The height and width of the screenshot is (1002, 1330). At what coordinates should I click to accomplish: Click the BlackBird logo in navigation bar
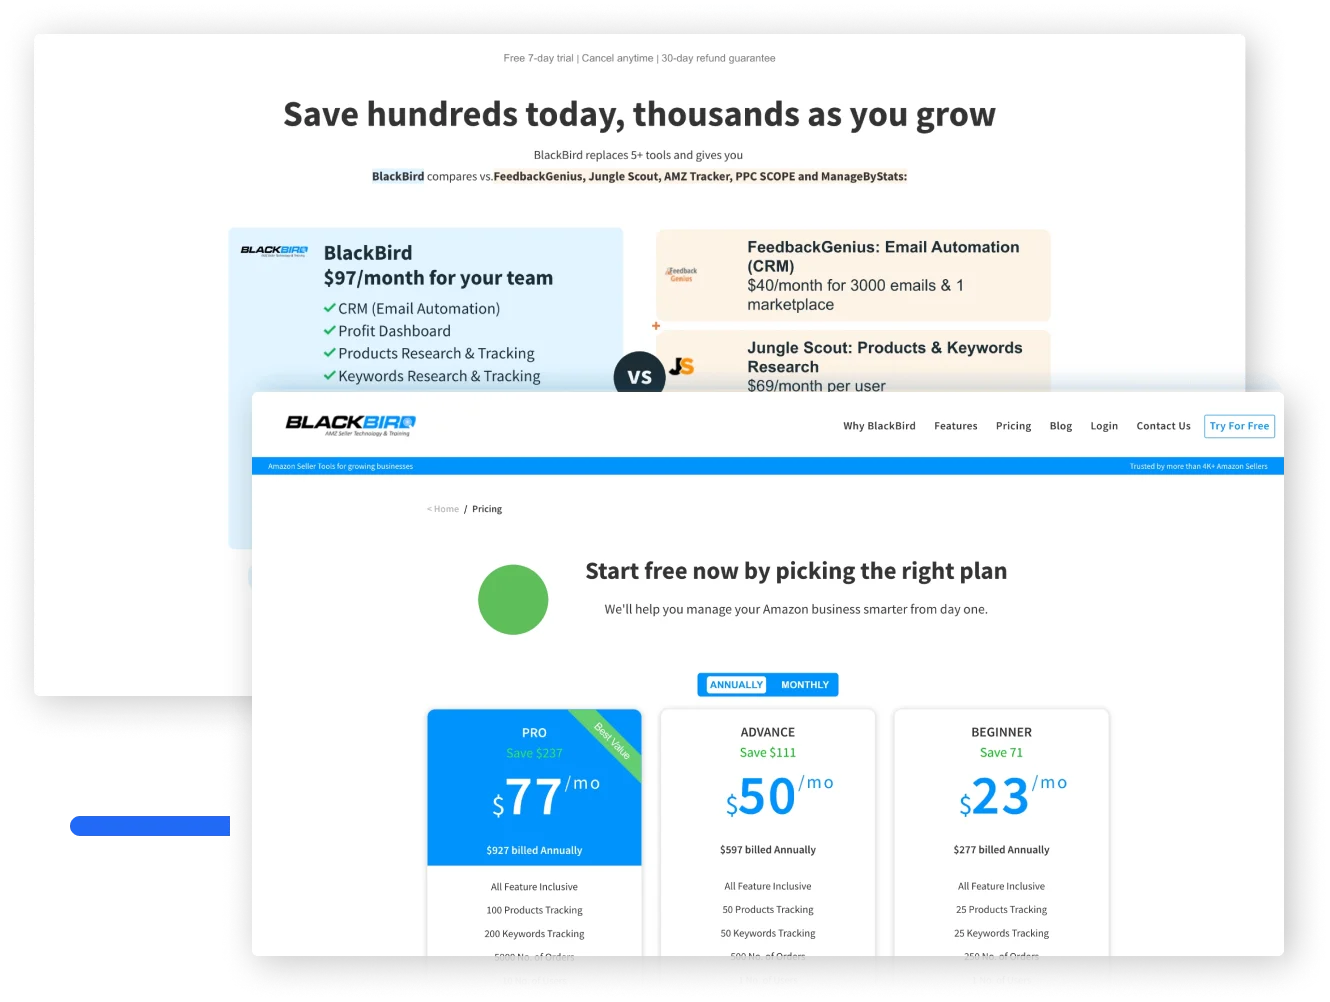(x=350, y=425)
